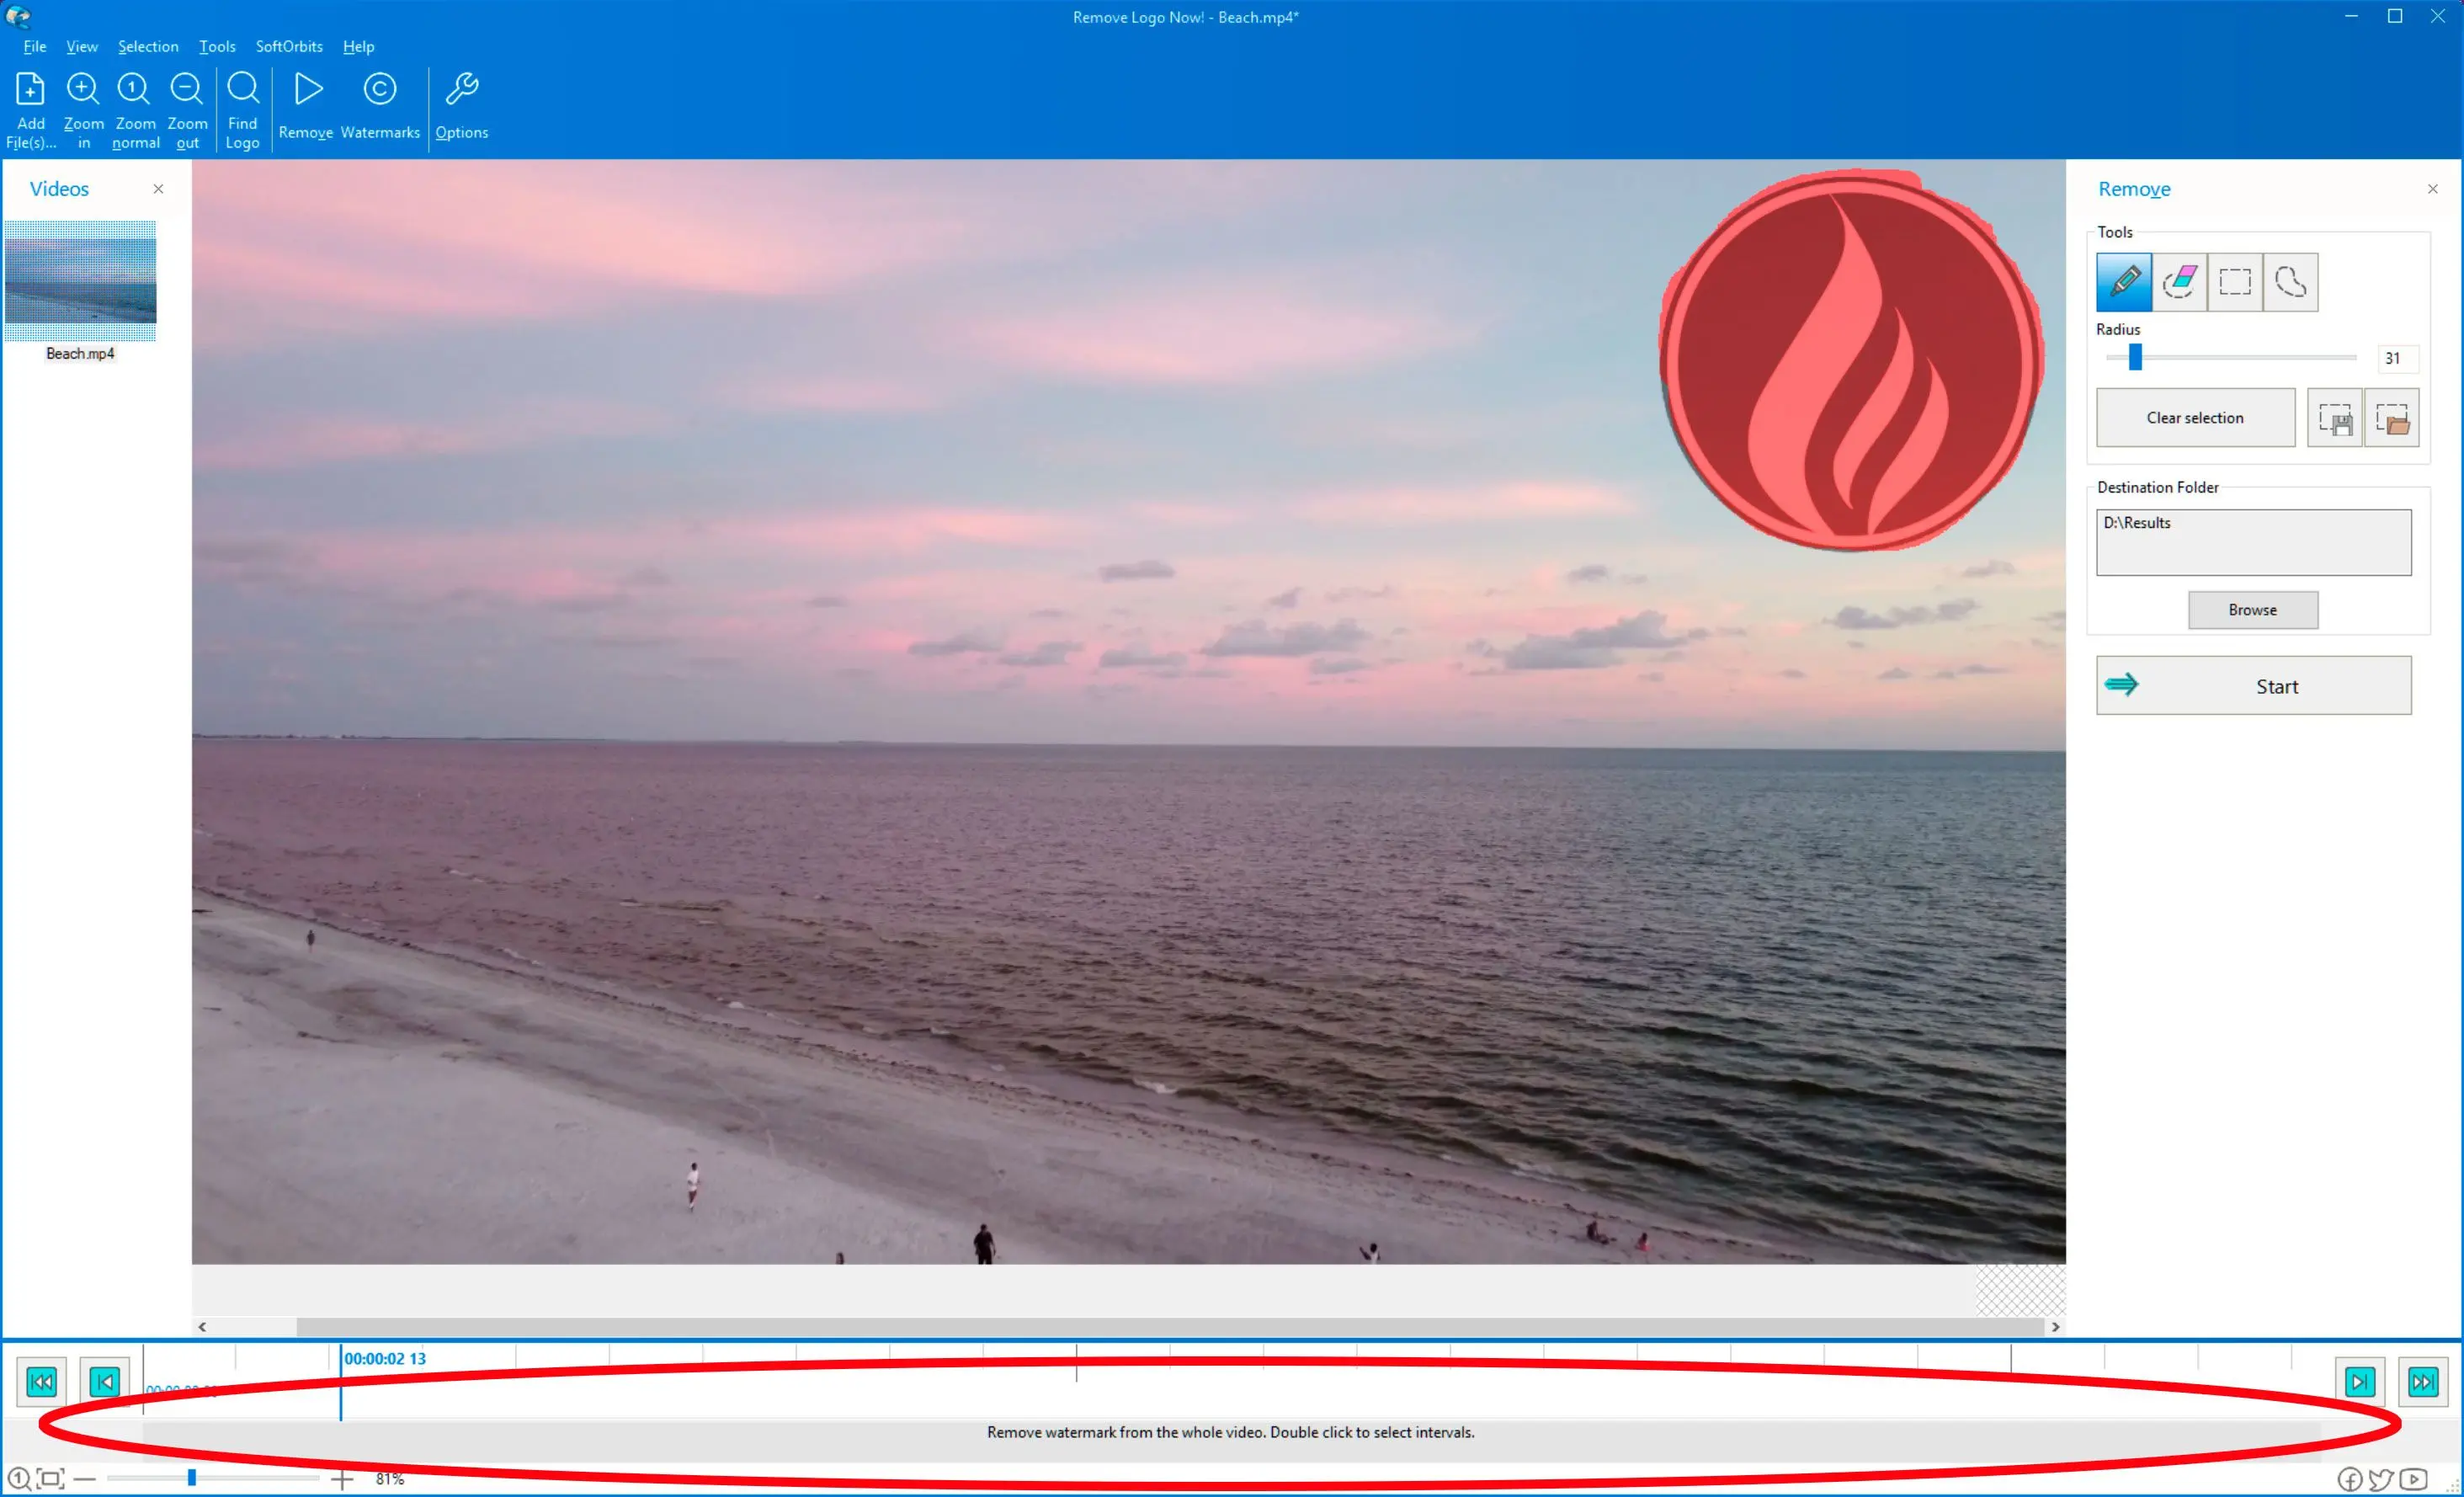Screen dimensions: 2464x1497
Task: Click Clear selection to reset marked area
Action: (2195, 418)
